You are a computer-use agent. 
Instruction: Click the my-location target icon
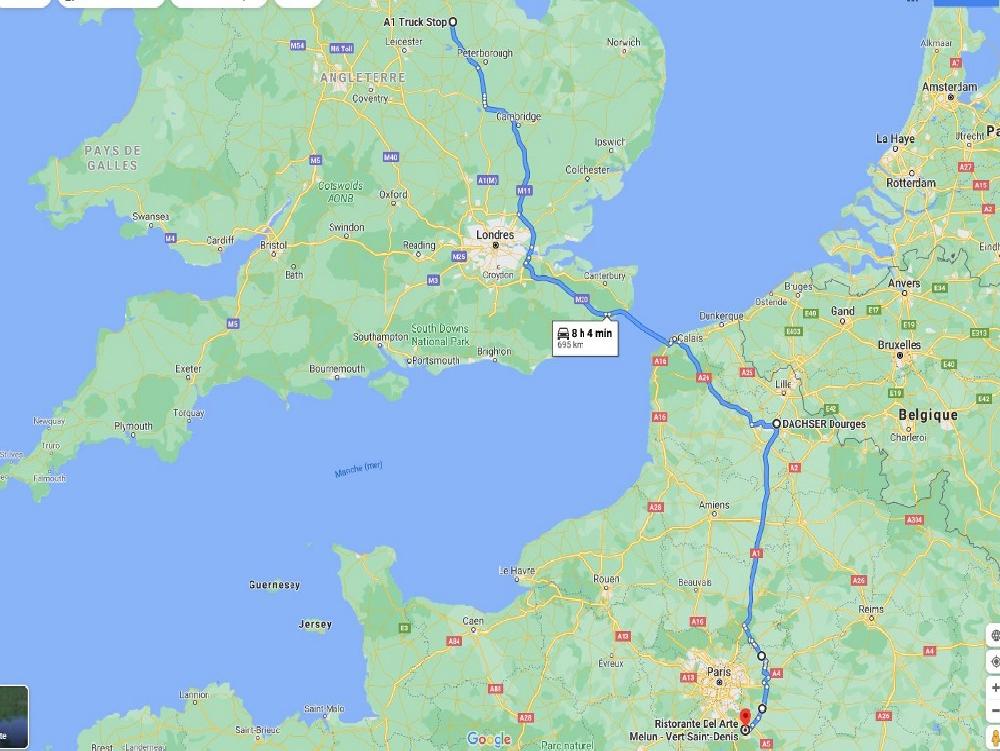tap(994, 662)
